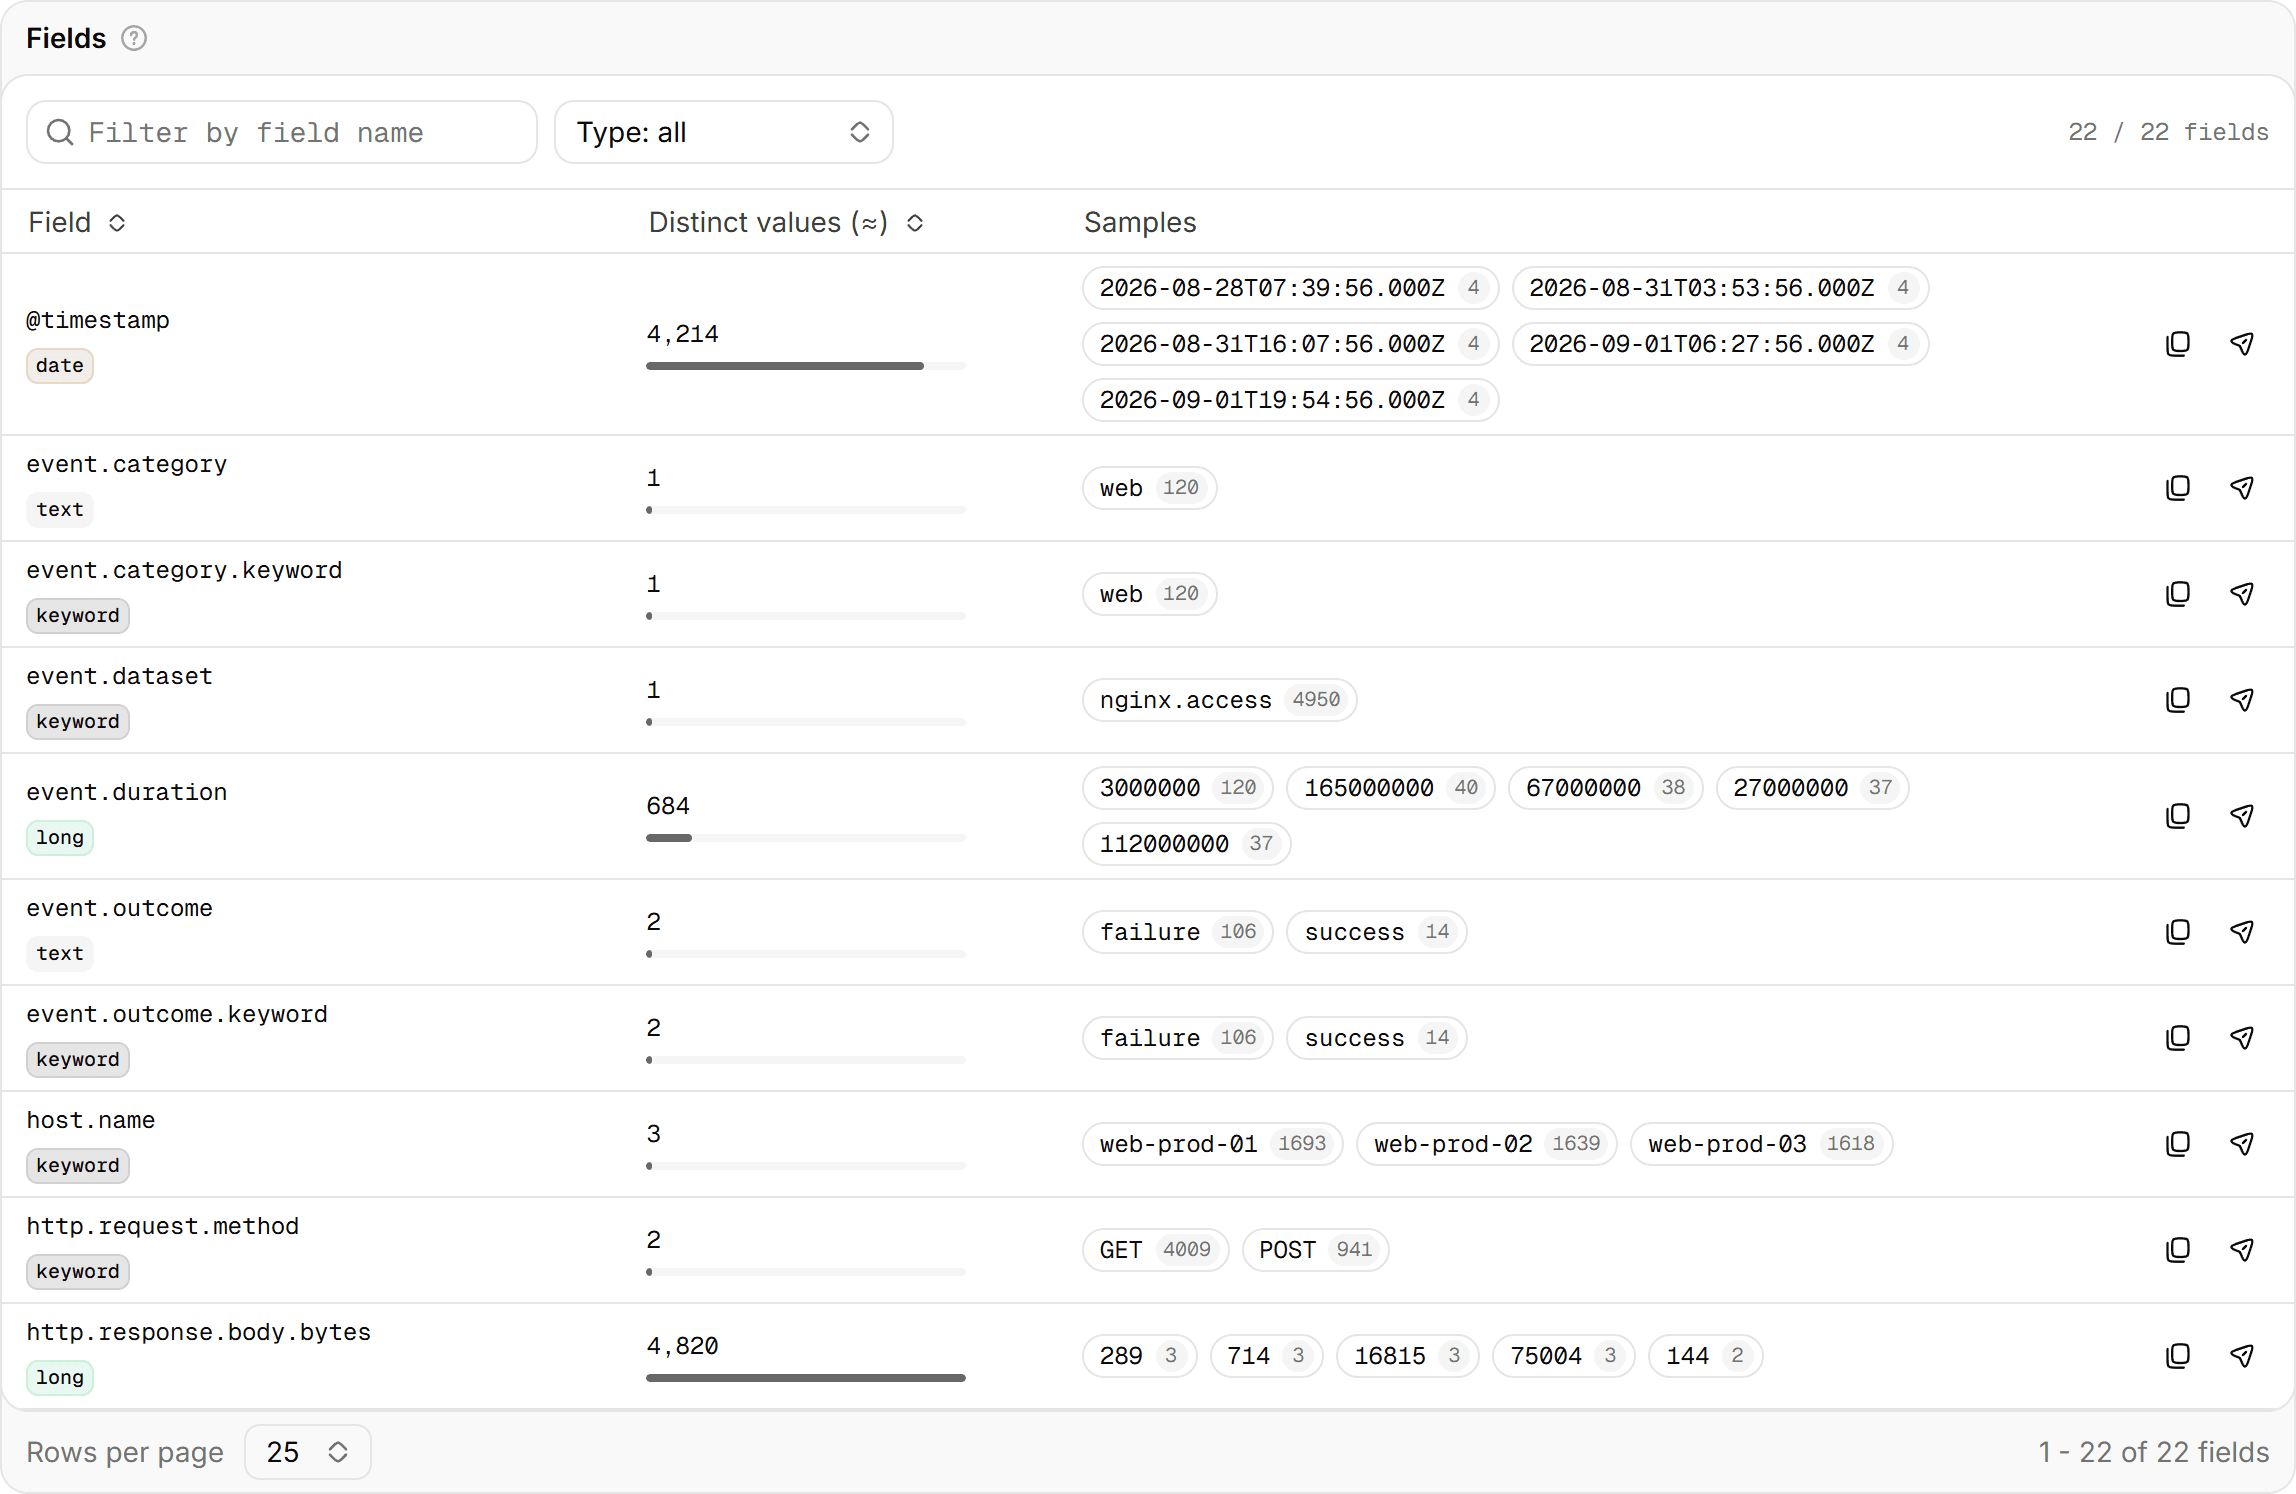Viewport: 2296px width, 1494px height.
Task: Click send icon for event.duration row
Action: tap(2242, 816)
